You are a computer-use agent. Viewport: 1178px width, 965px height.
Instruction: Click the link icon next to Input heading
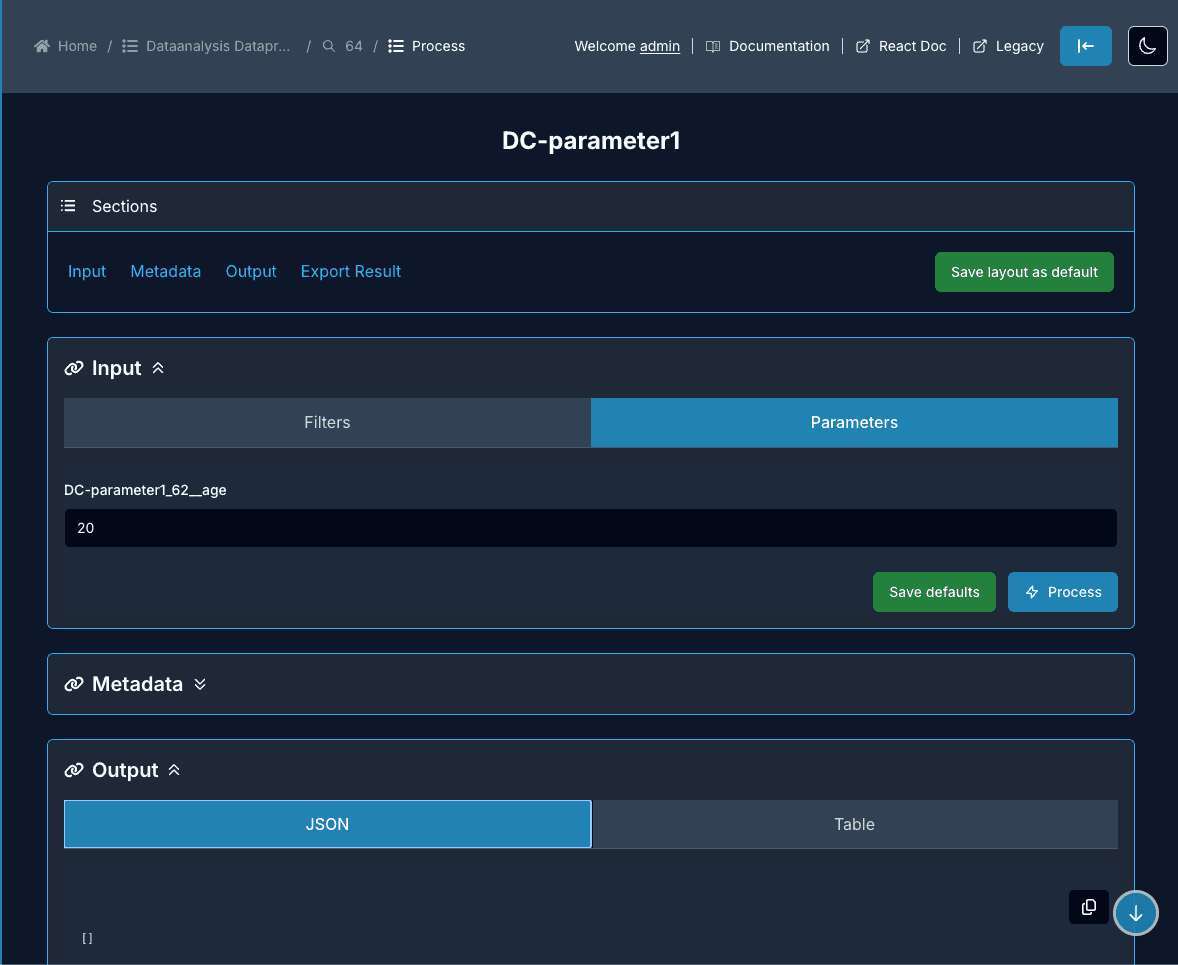coord(74,368)
